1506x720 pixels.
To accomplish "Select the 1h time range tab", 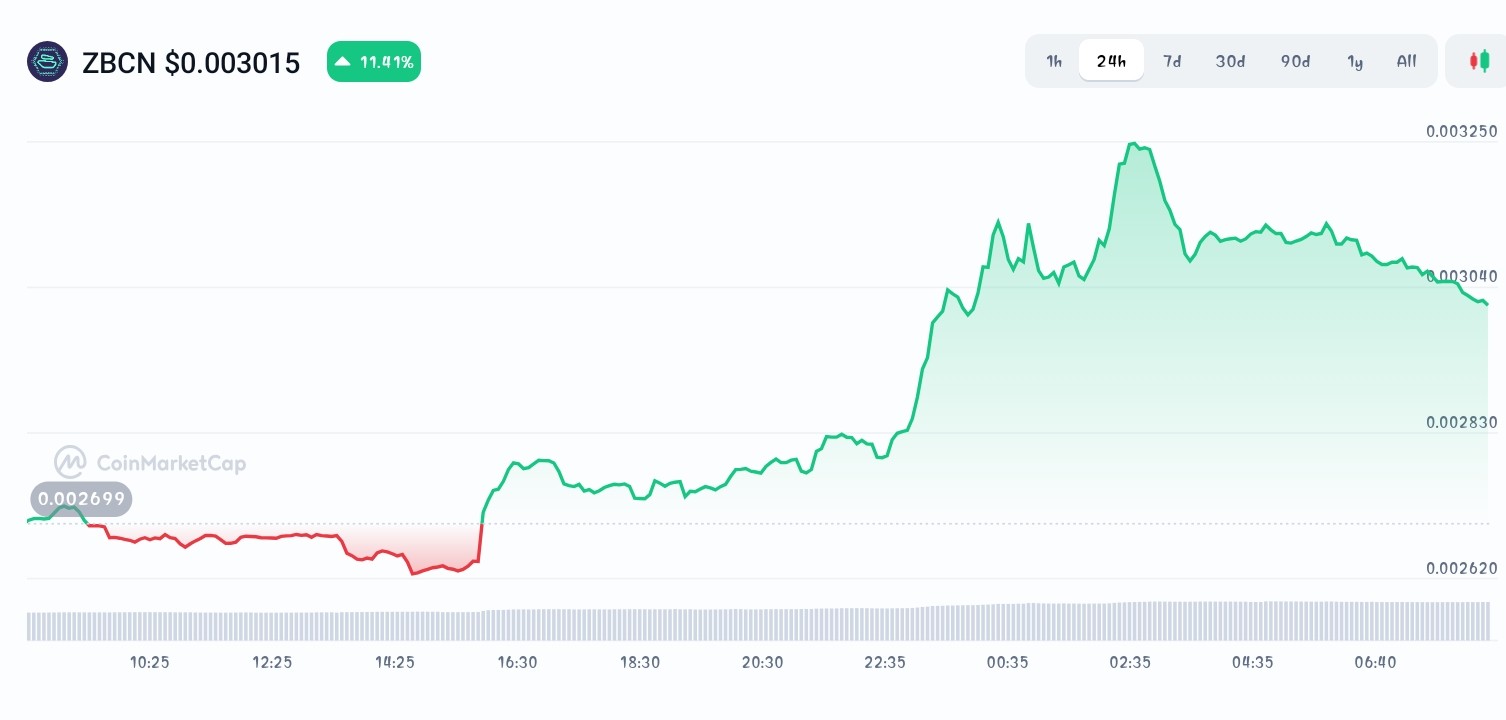I will tap(1054, 61).
